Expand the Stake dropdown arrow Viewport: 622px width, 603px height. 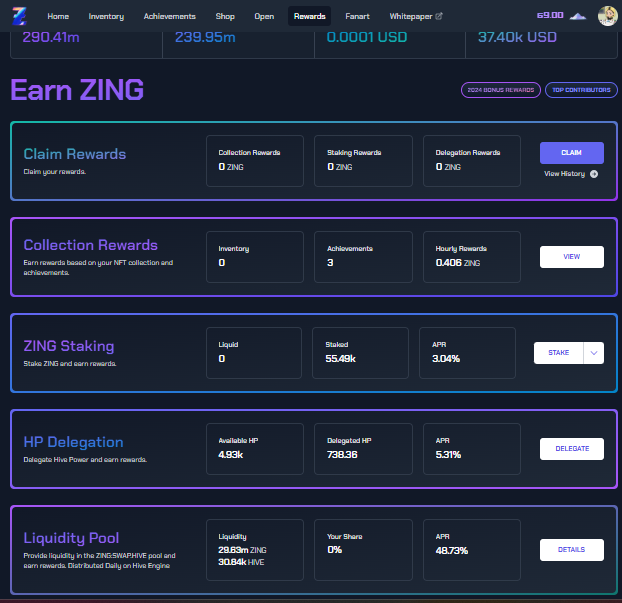pyautogui.click(x=594, y=353)
